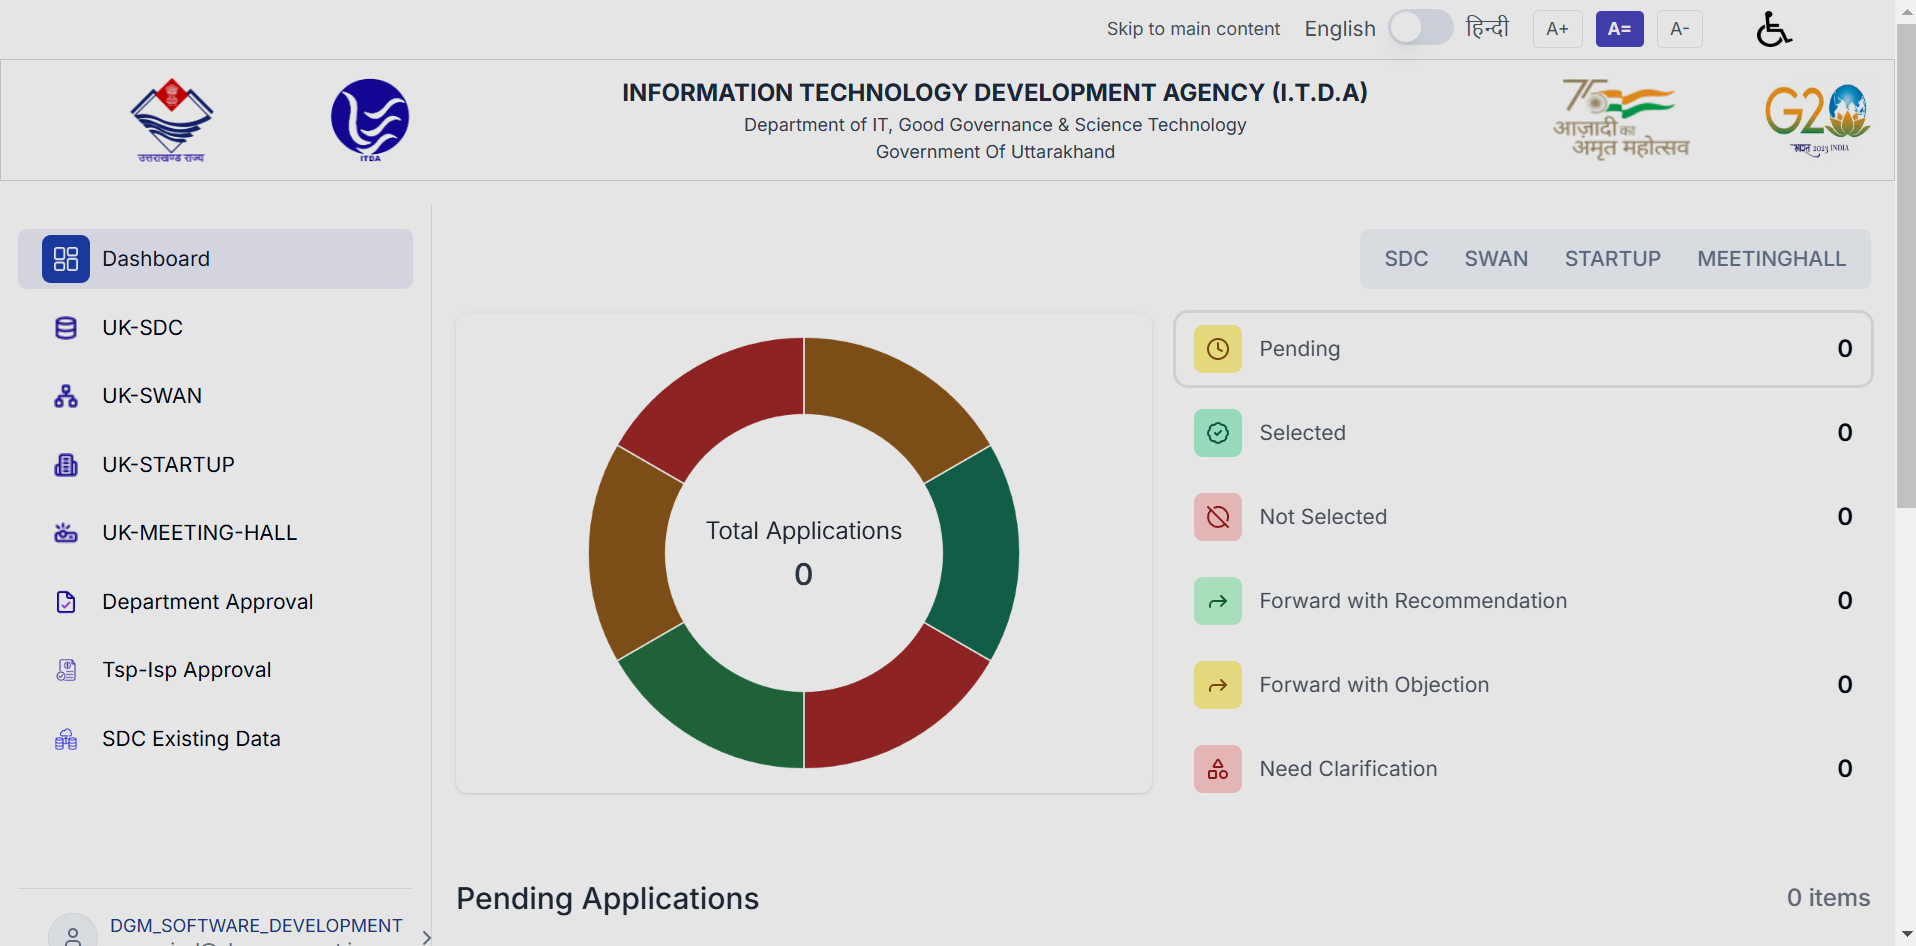1916x946 pixels.
Task: Click the Azadi Ka Amrit Mahotsav logo
Action: point(1621,119)
